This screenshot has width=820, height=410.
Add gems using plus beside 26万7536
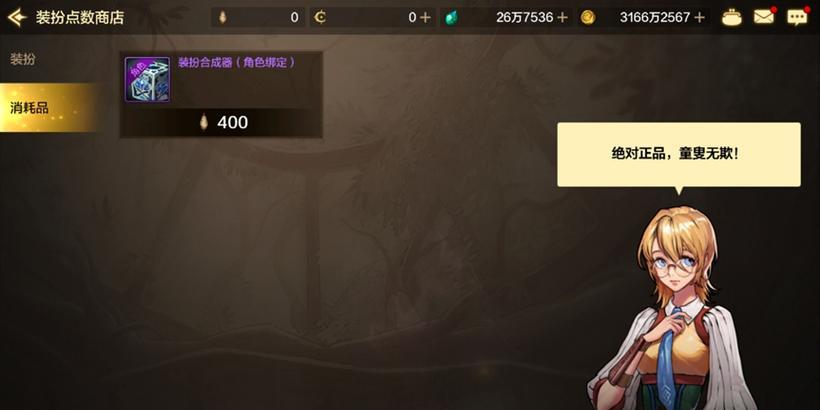click(562, 18)
